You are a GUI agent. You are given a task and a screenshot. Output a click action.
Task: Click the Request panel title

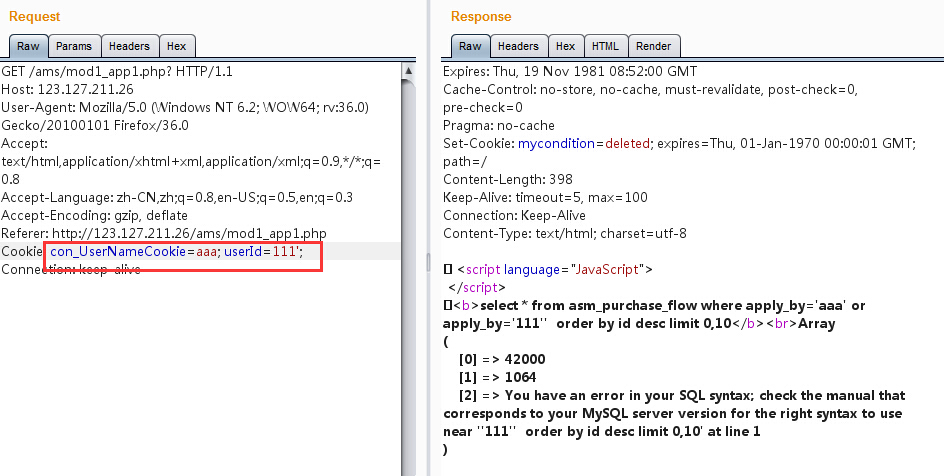pyautogui.click(x=35, y=17)
